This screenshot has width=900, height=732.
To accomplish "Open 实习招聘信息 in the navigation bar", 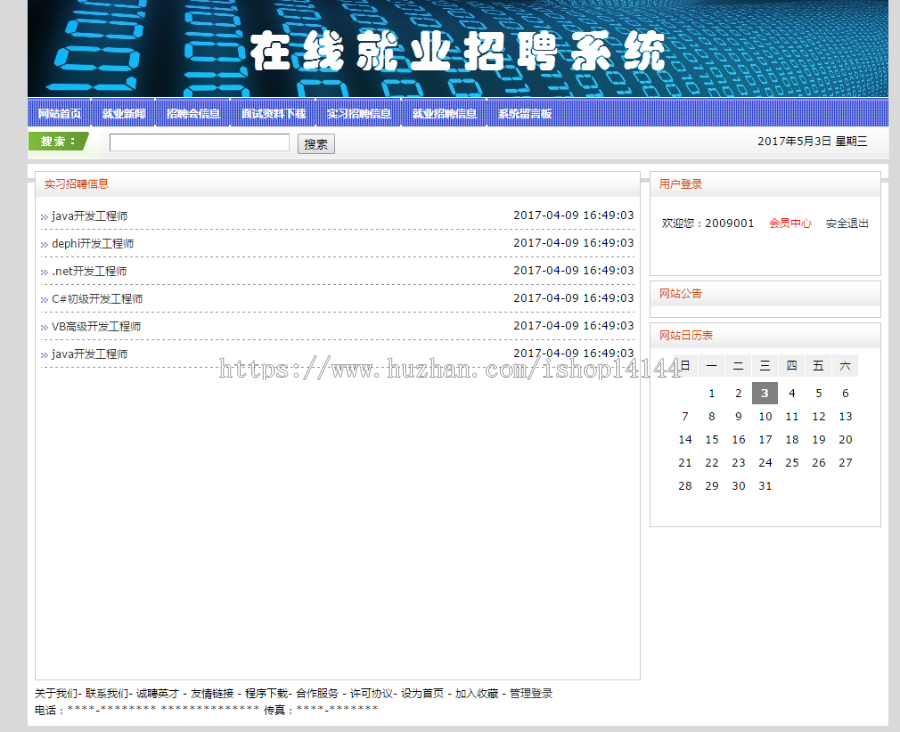I will (x=359, y=114).
